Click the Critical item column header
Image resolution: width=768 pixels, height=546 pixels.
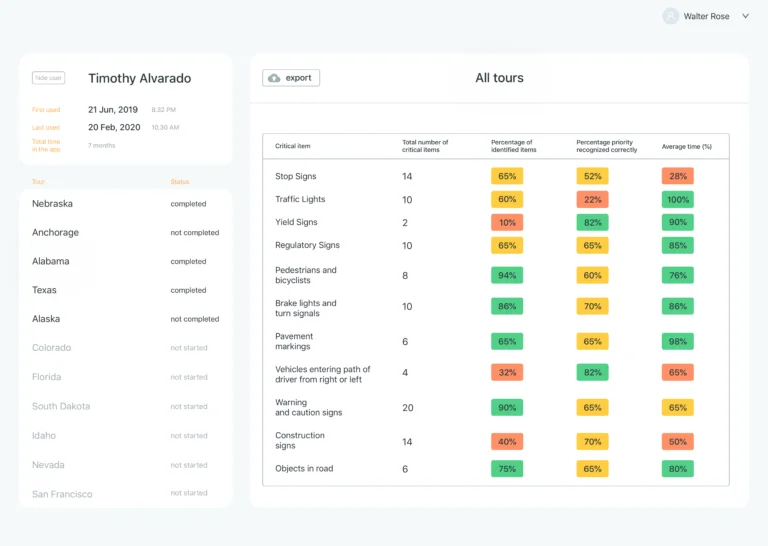293,147
